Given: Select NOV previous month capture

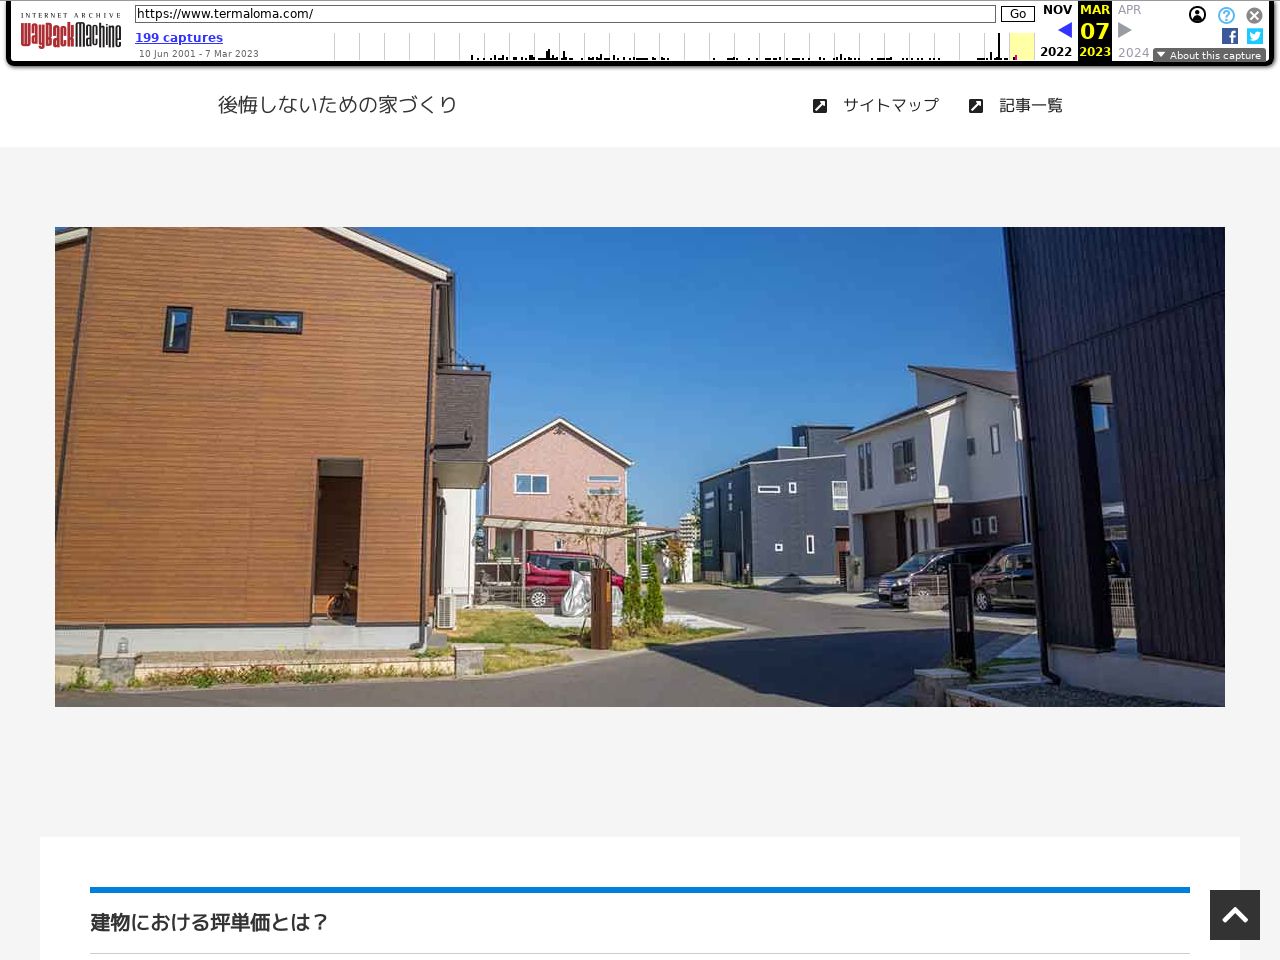Looking at the screenshot, I should pyautogui.click(x=1057, y=10).
